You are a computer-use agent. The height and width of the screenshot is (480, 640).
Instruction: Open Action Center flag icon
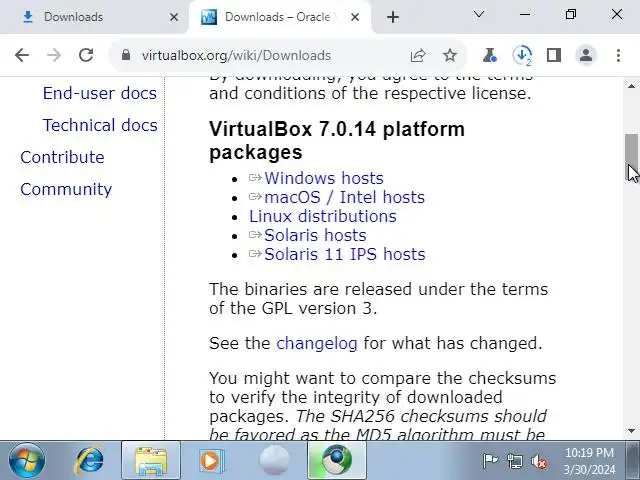[490, 461]
